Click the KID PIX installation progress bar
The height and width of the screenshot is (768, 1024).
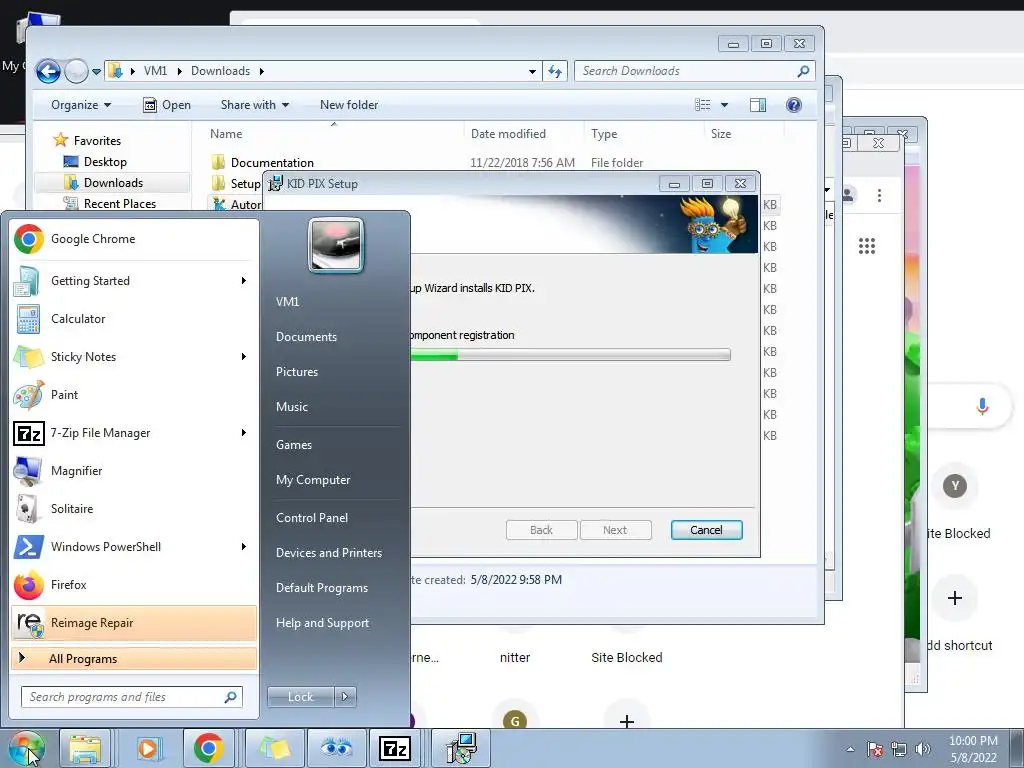coord(570,355)
